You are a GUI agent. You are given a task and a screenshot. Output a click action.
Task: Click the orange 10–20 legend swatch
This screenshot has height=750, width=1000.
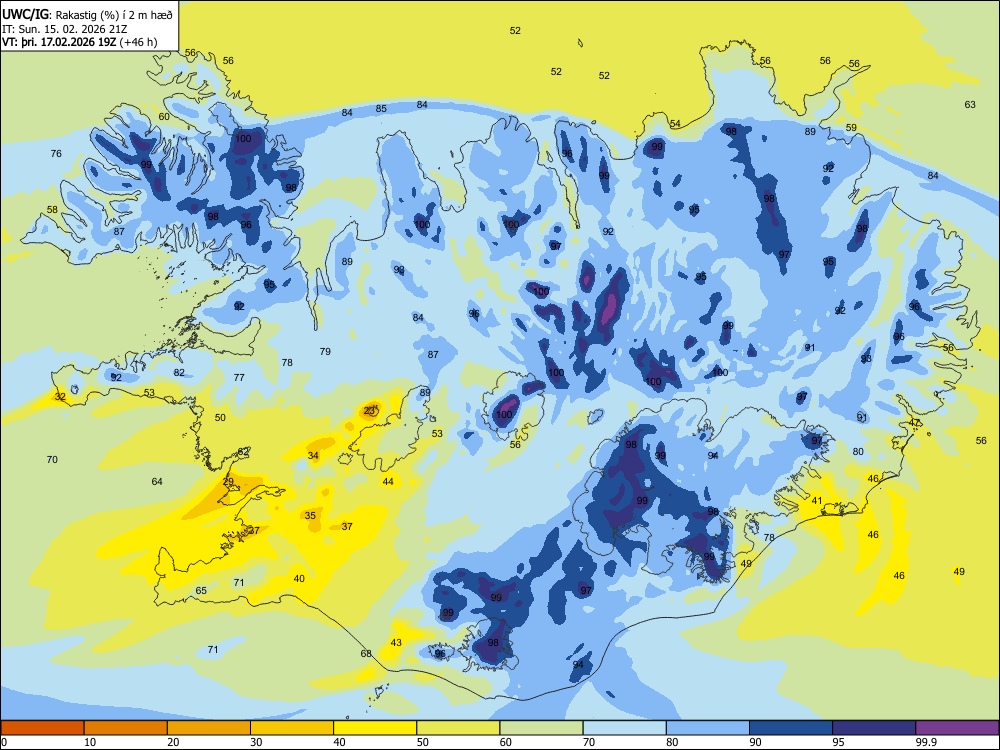point(126,728)
